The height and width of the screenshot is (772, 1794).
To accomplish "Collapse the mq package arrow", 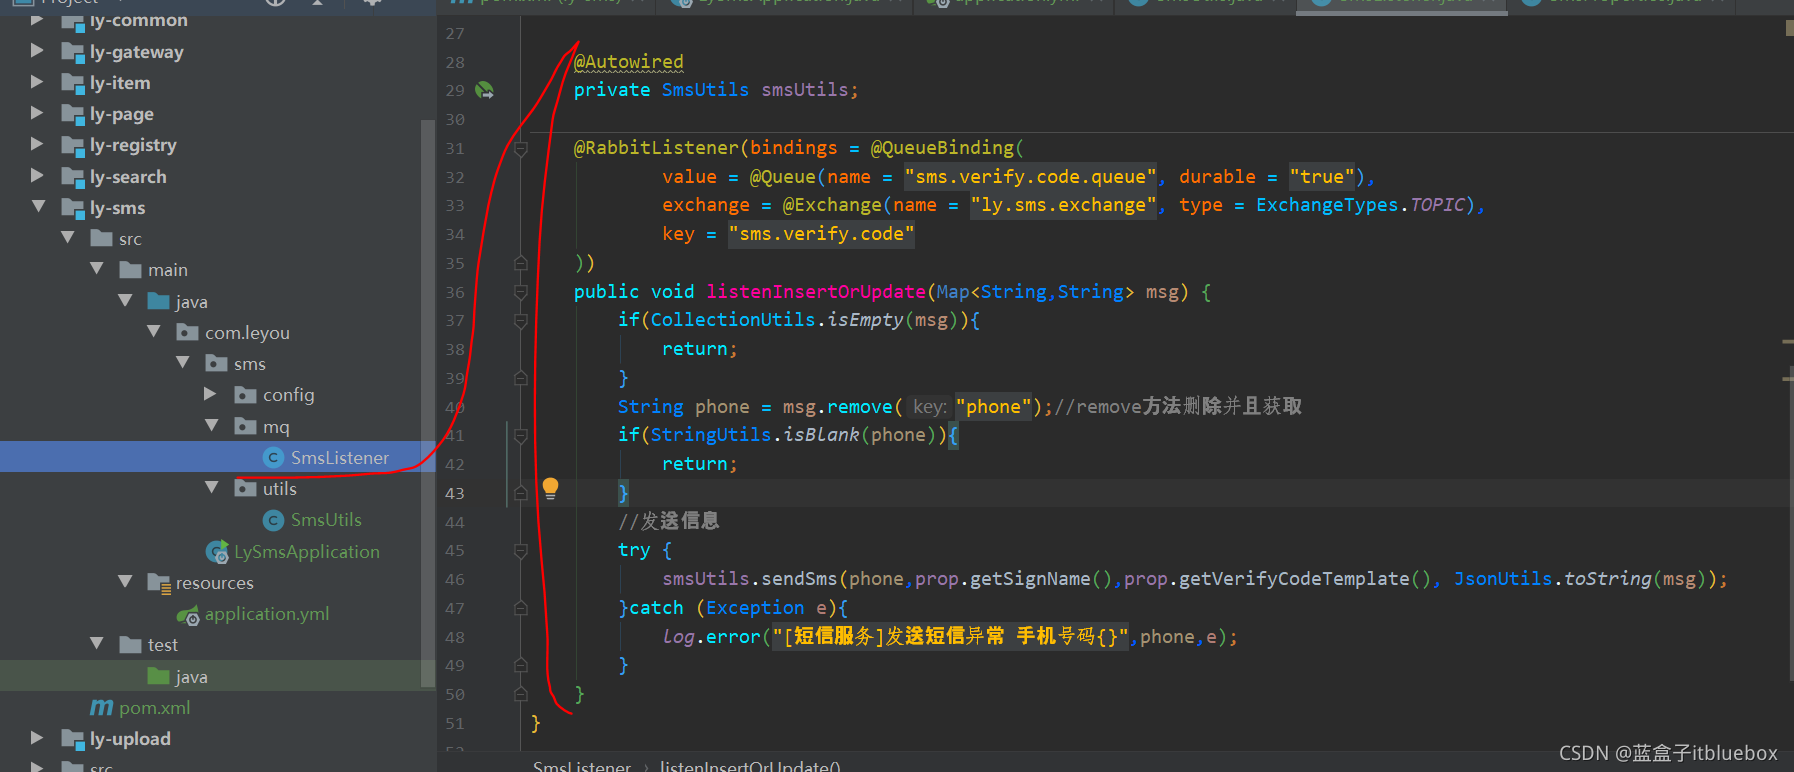I will point(212,426).
